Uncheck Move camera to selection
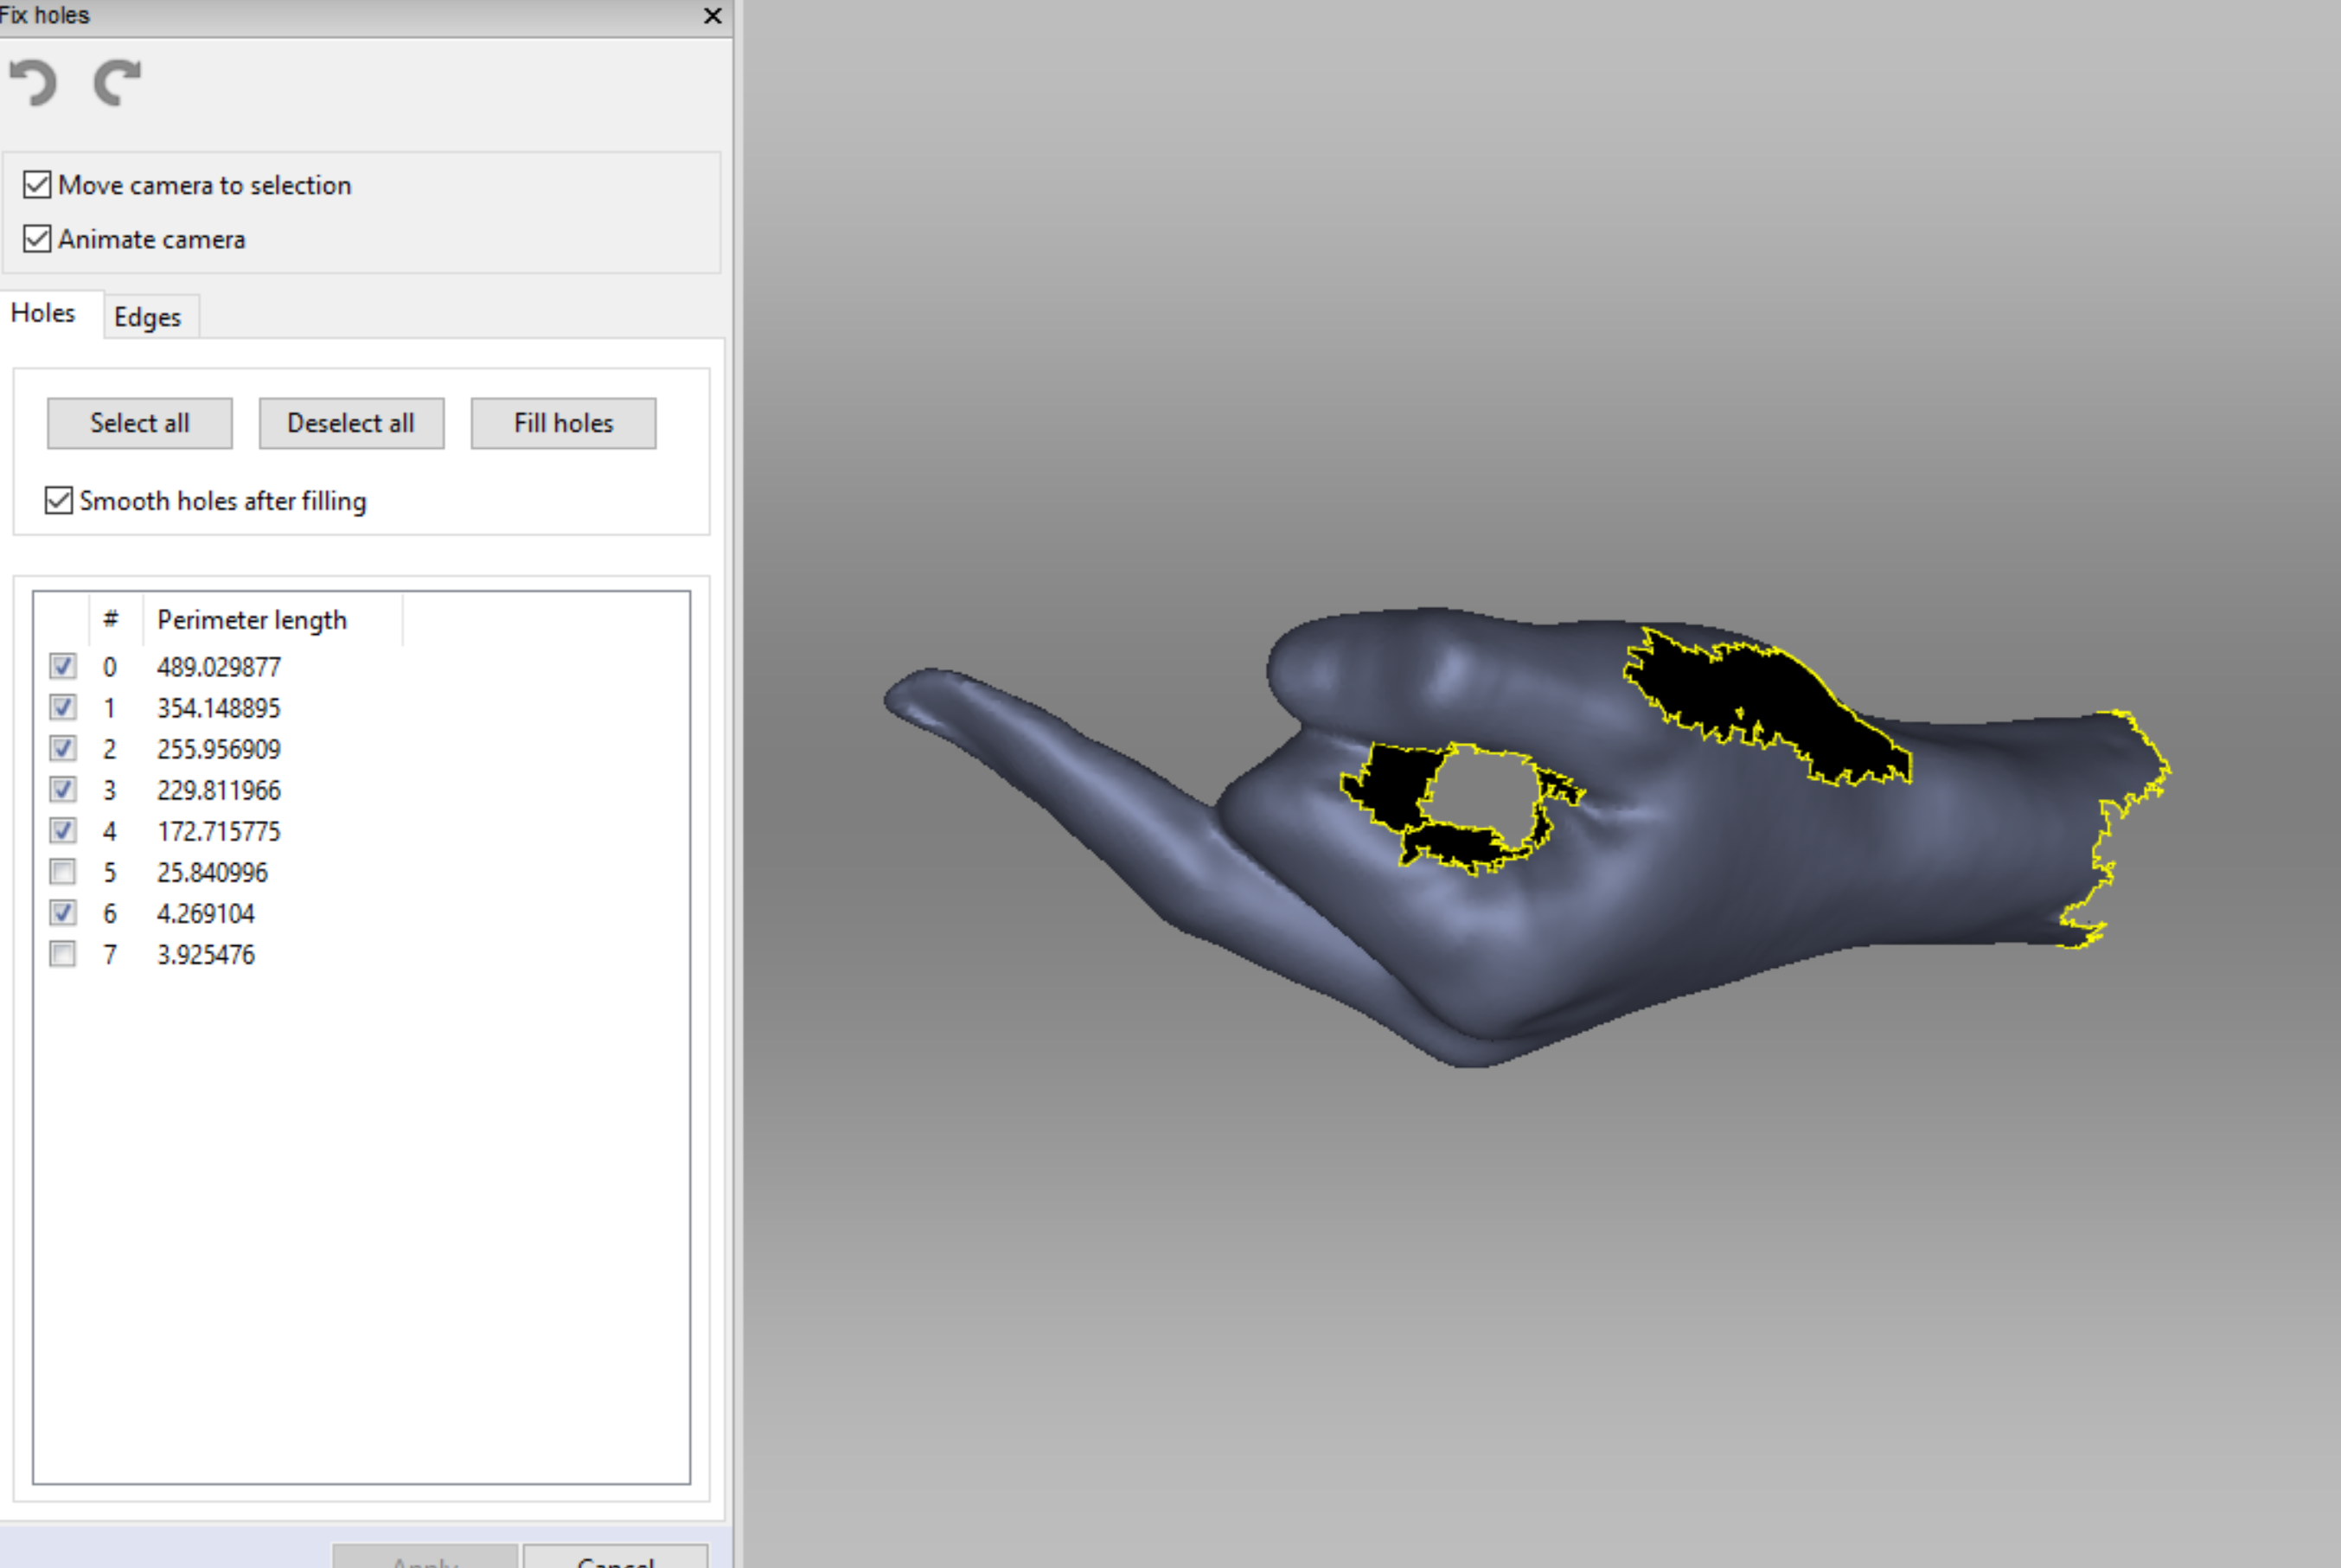 (x=37, y=185)
